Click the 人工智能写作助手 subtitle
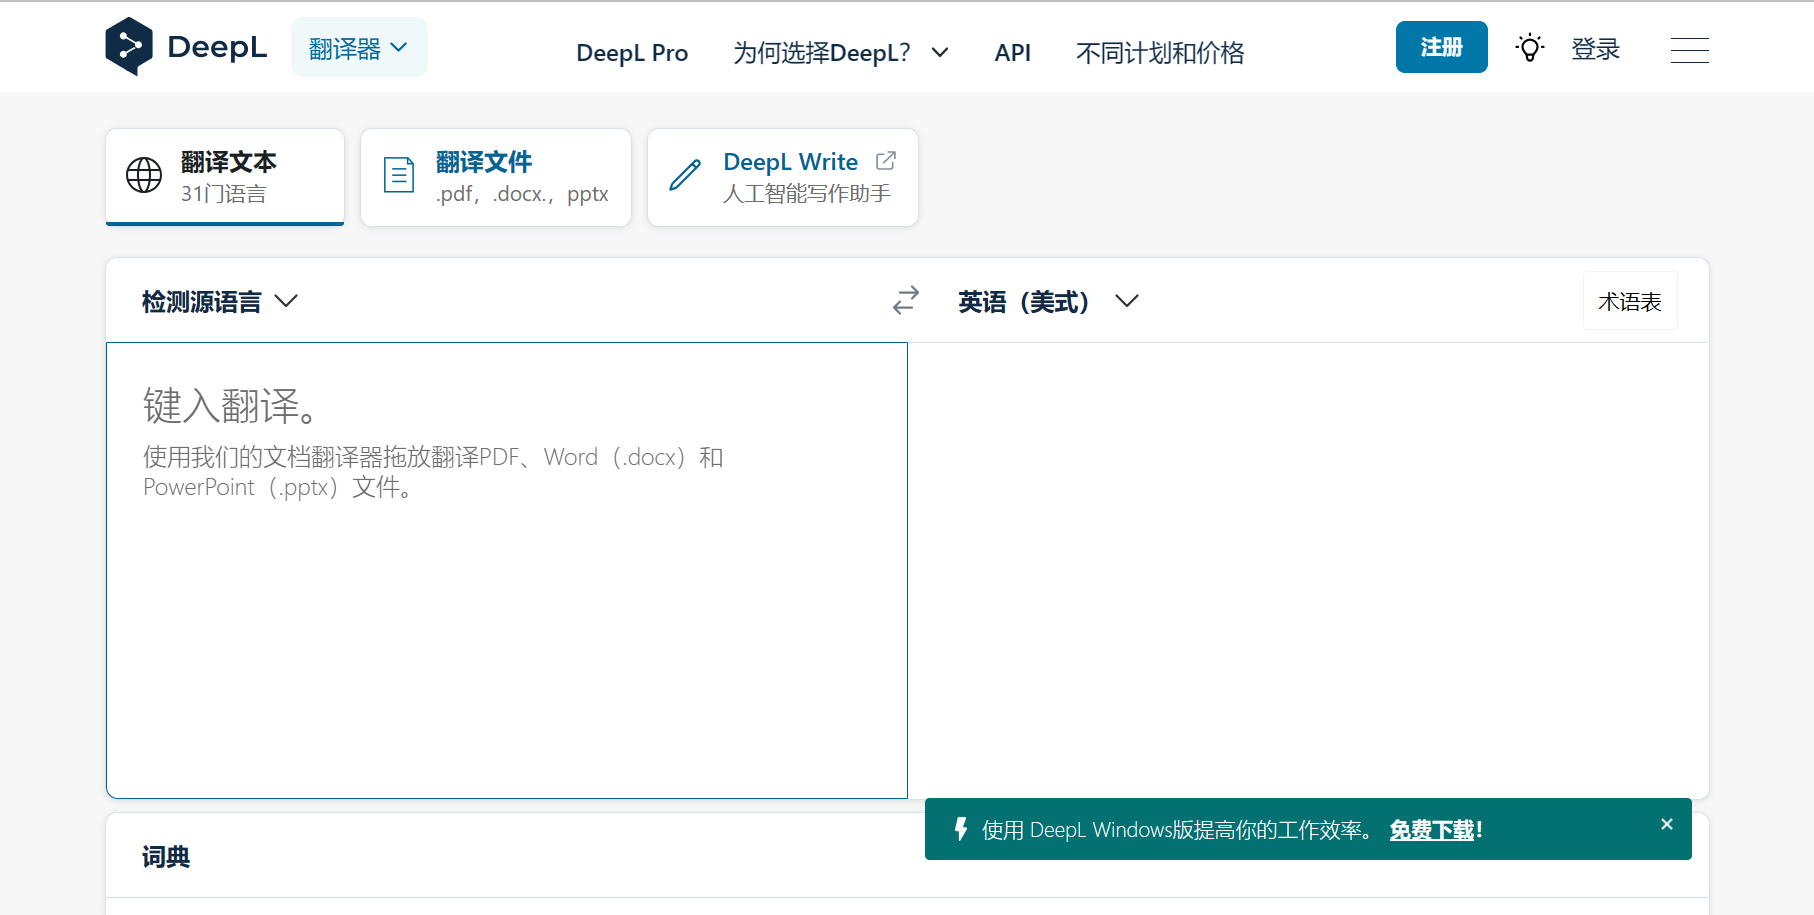The width and height of the screenshot is (1814, 915). [807, 193]
